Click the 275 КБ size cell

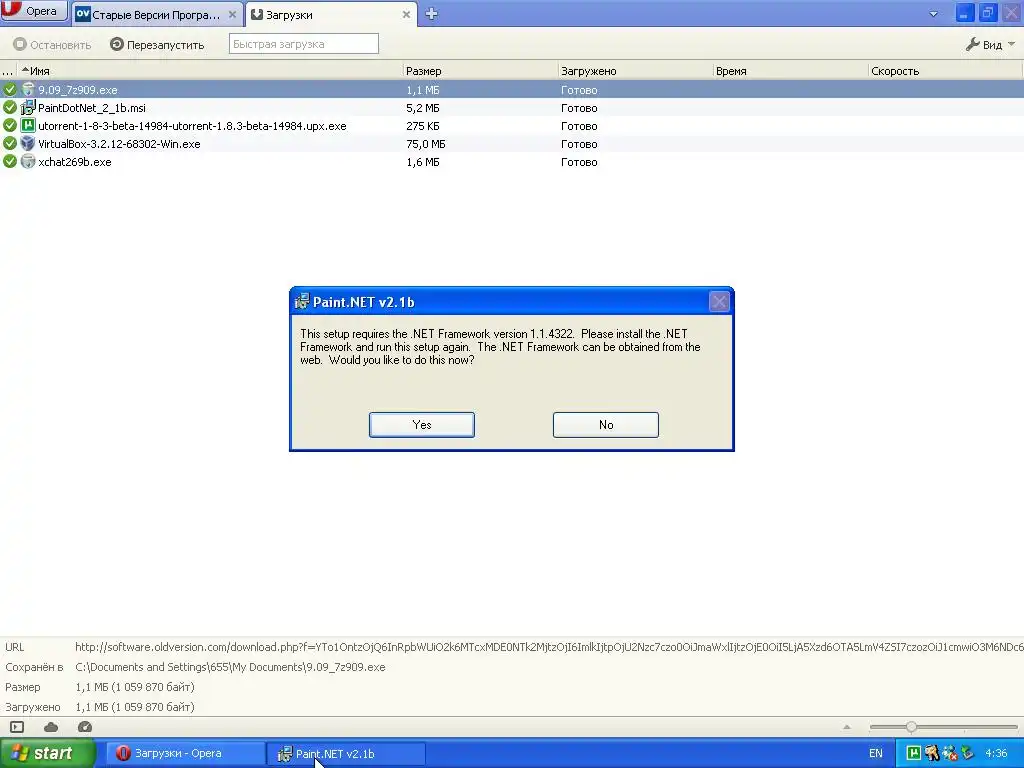423,126
